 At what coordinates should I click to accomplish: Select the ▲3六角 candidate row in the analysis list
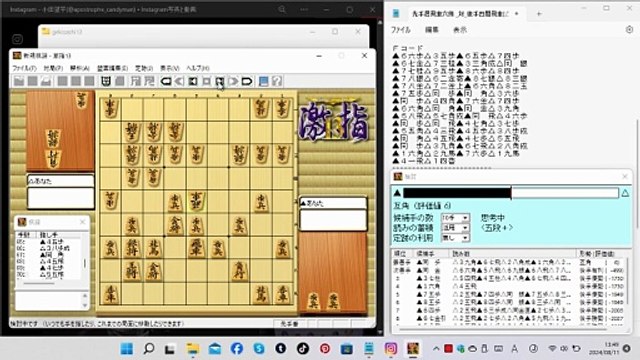509,287
